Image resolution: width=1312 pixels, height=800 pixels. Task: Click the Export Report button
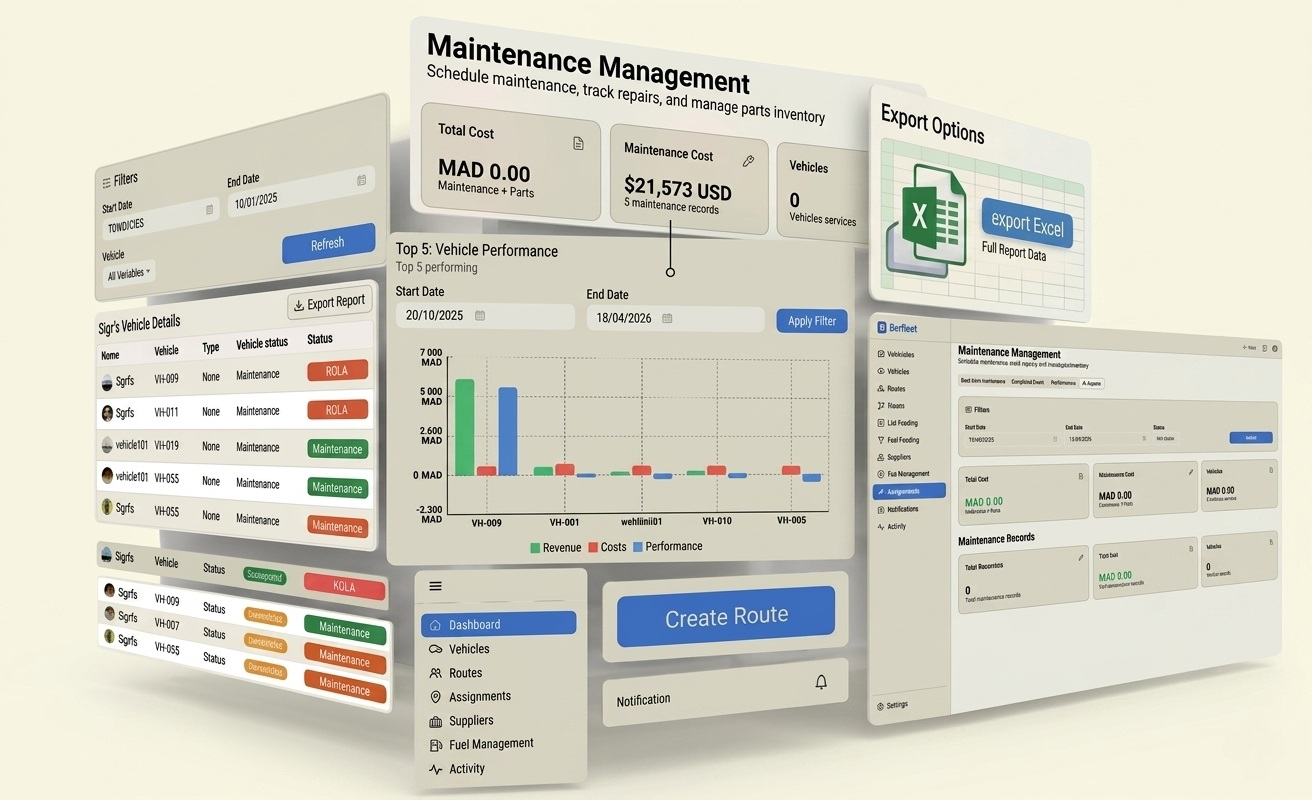coord(328,302)
